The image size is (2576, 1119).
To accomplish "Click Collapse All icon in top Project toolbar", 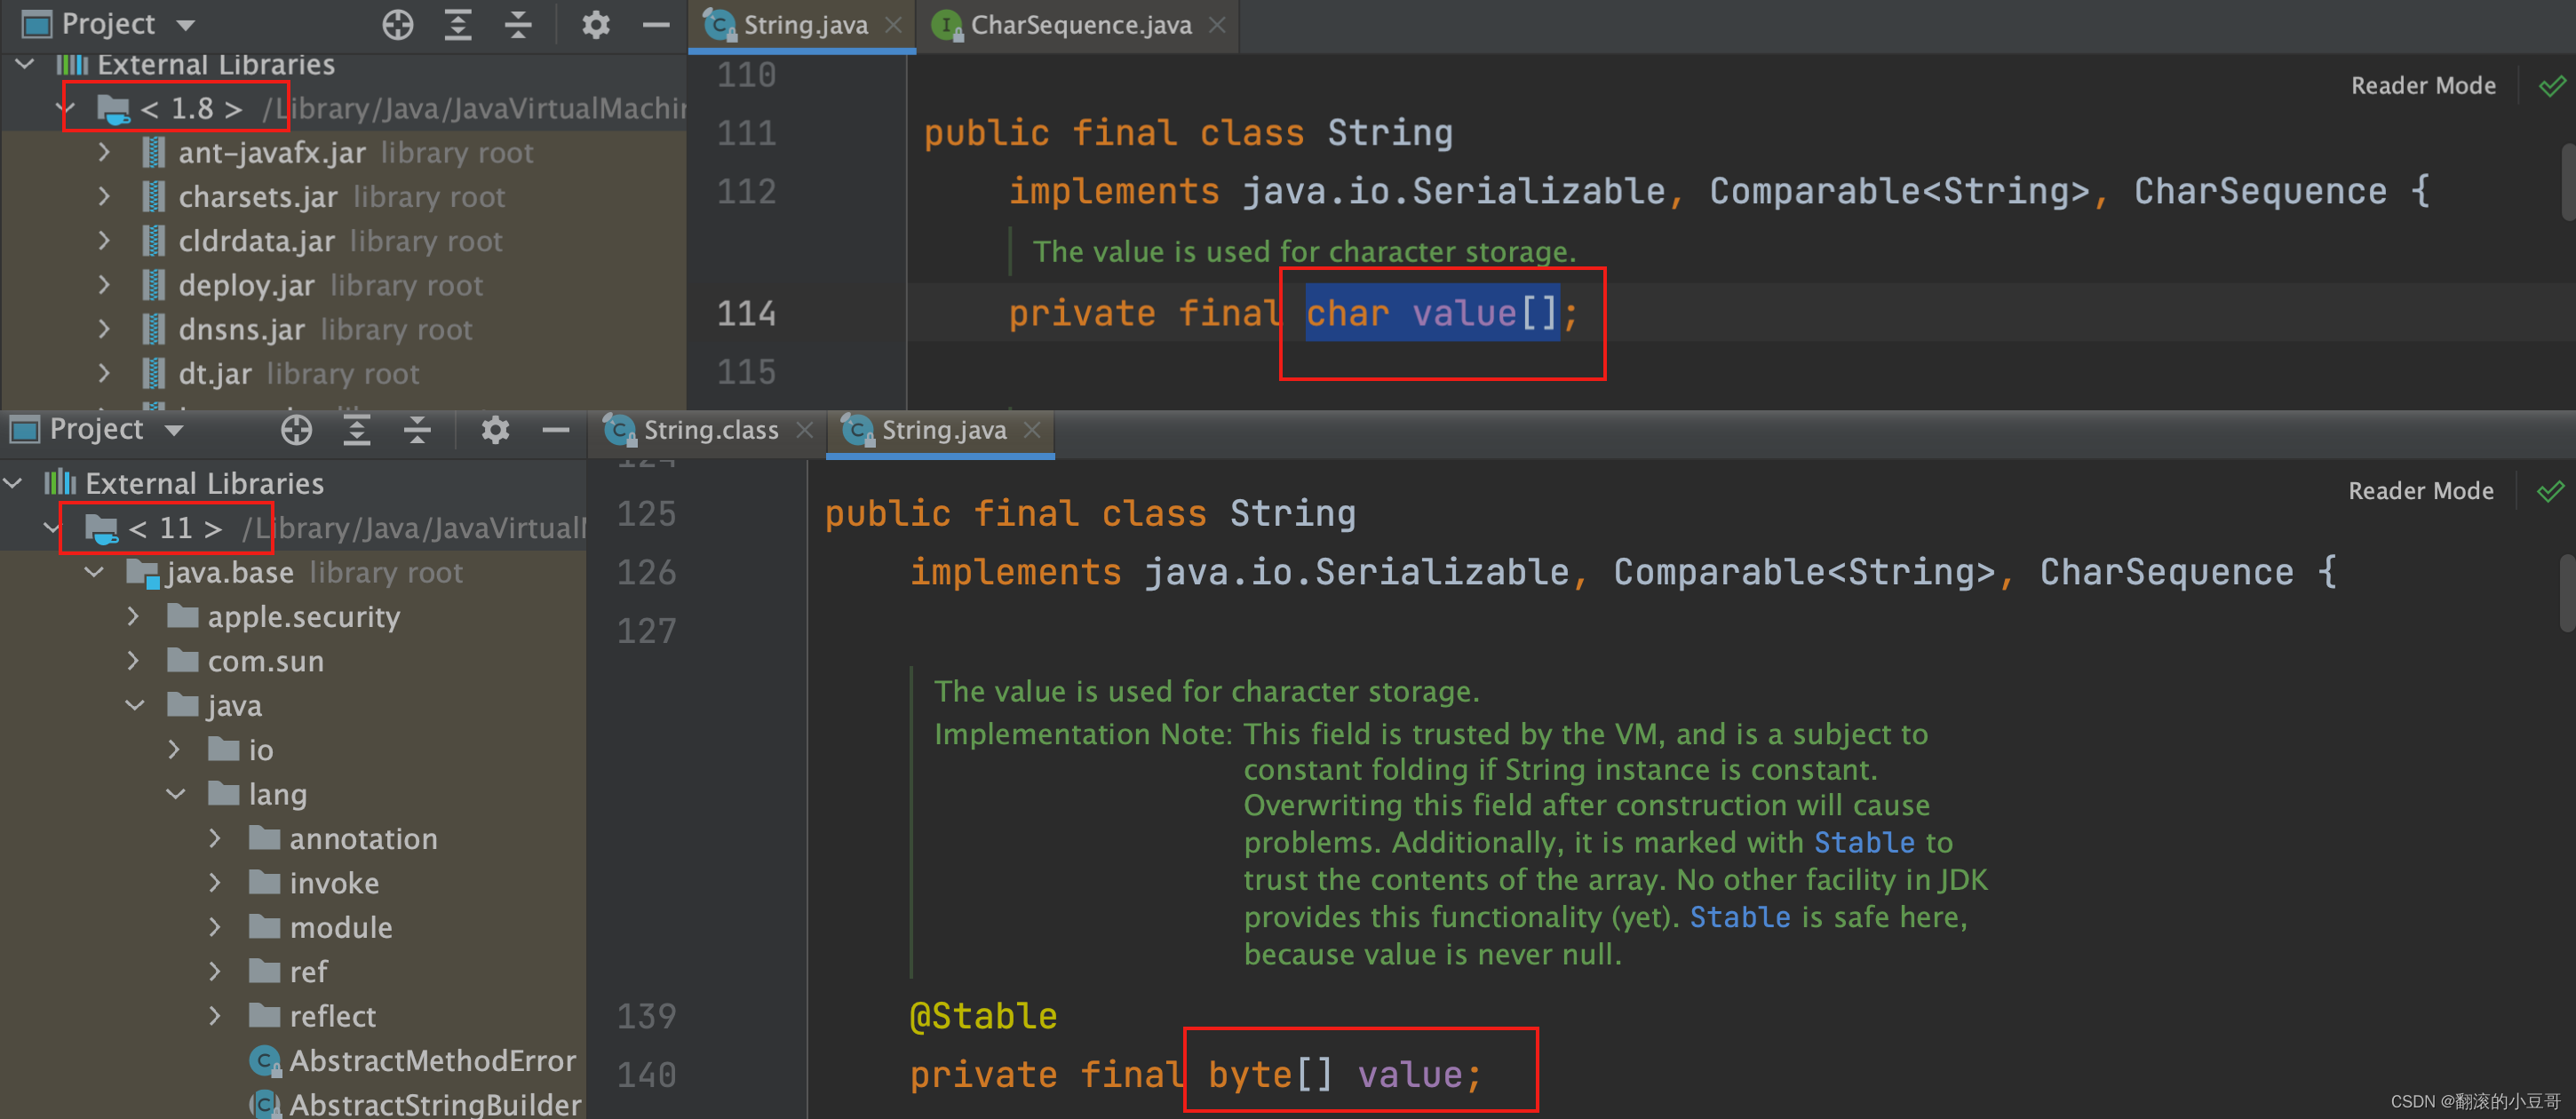I will click(518, 24).
